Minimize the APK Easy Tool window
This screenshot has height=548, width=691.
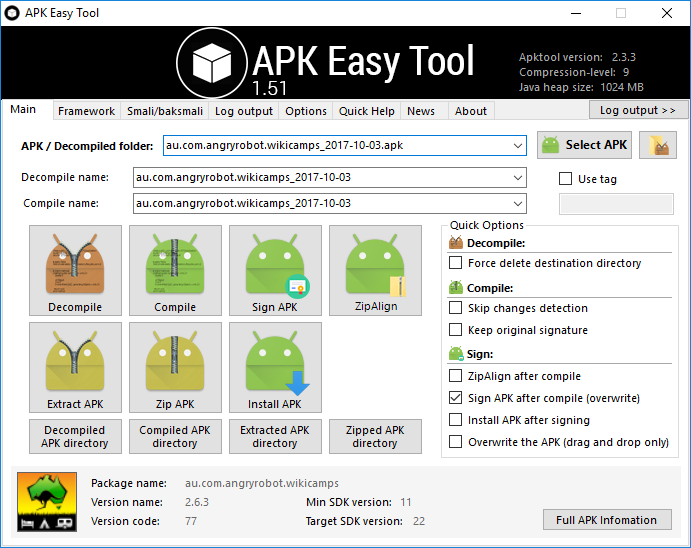point(576,13)
